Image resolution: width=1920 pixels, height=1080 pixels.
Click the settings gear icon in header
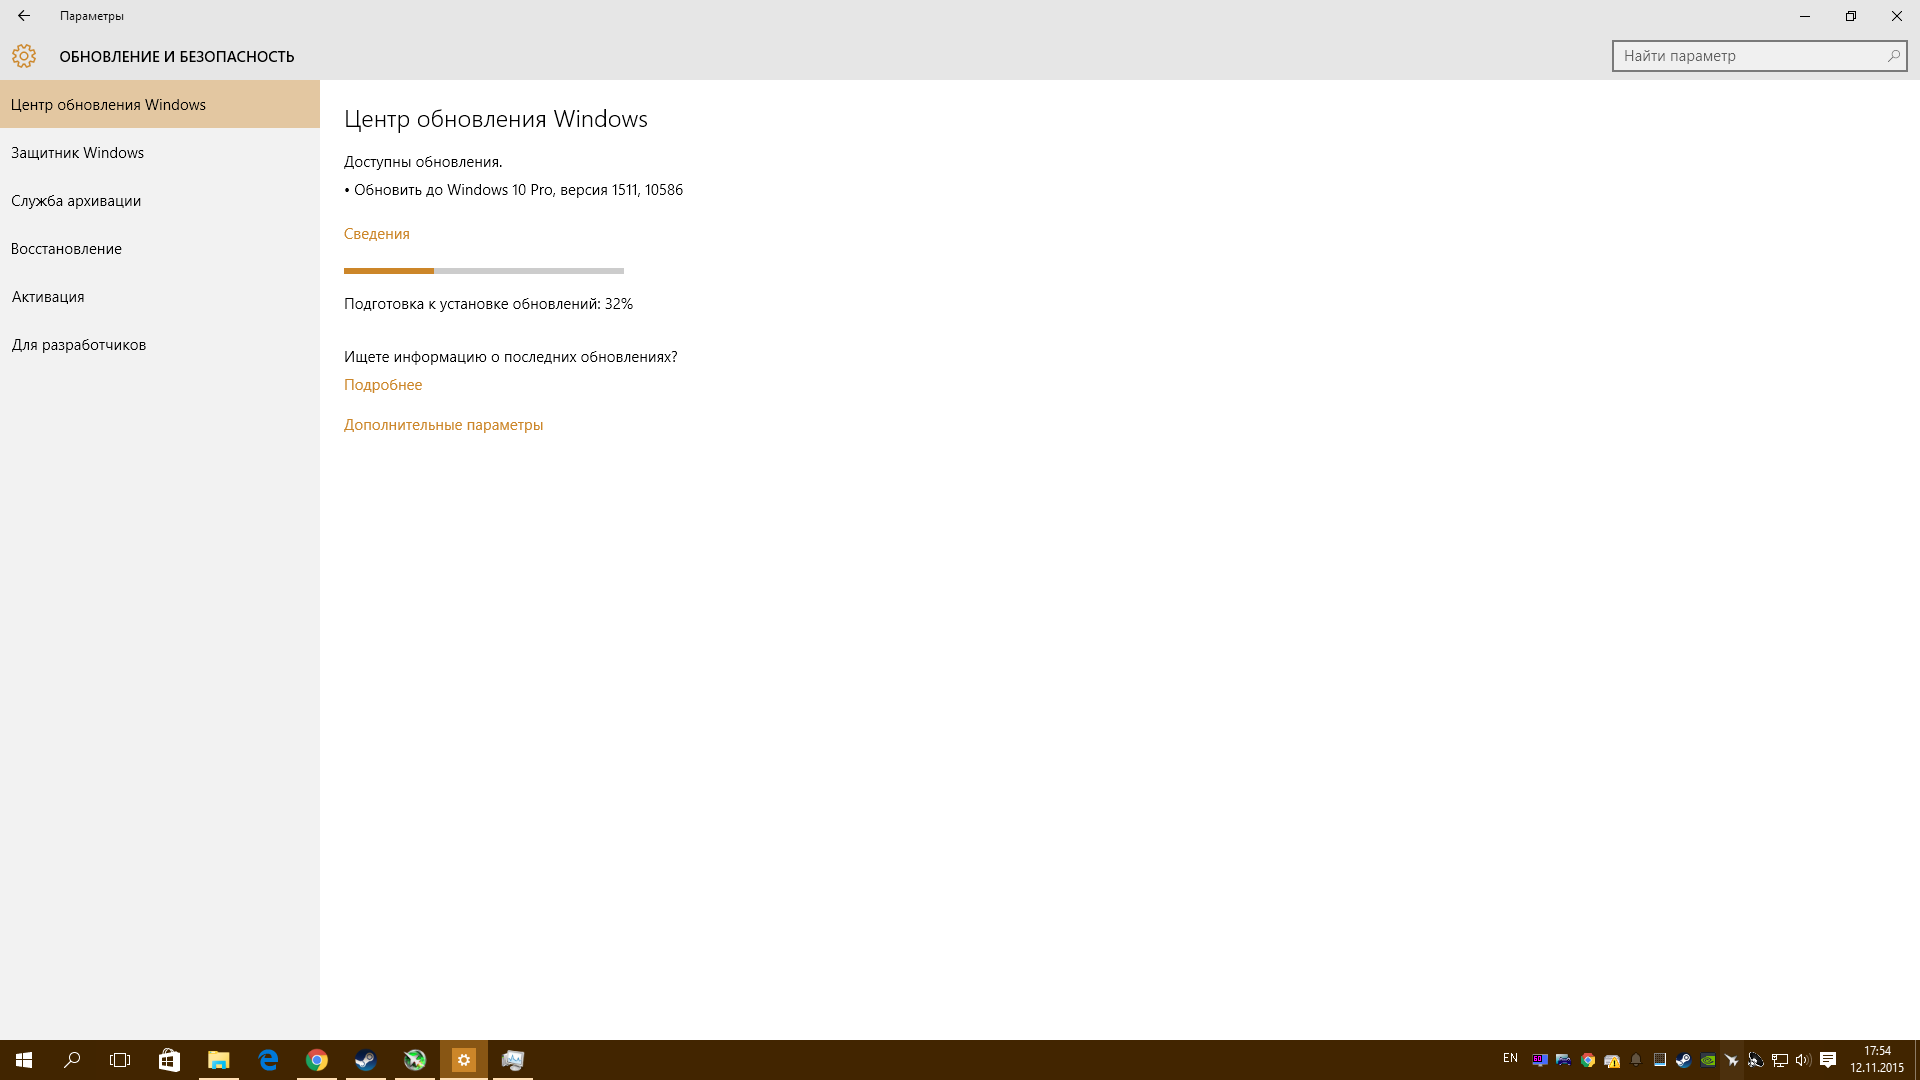(x=24, y=56)
